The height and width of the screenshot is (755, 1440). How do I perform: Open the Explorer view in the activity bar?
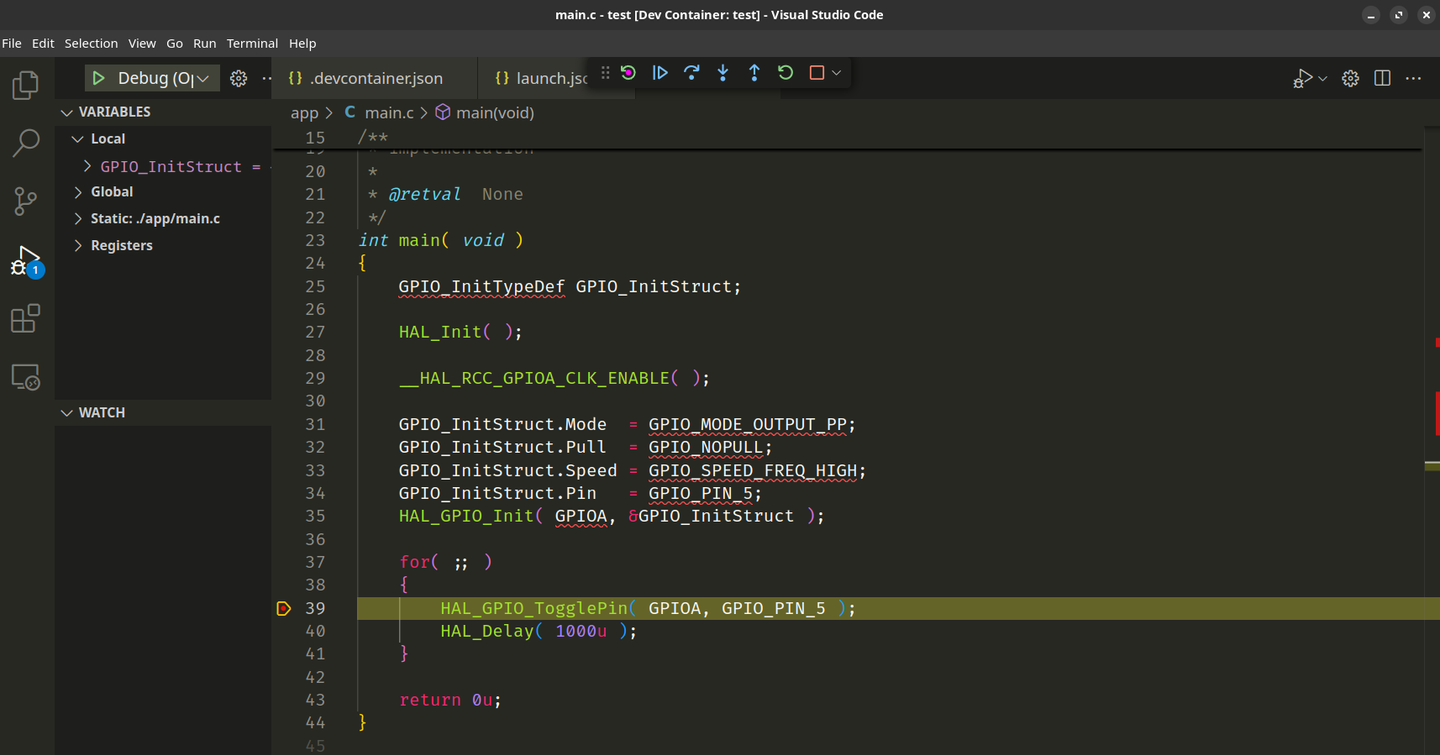coord(26,86)
